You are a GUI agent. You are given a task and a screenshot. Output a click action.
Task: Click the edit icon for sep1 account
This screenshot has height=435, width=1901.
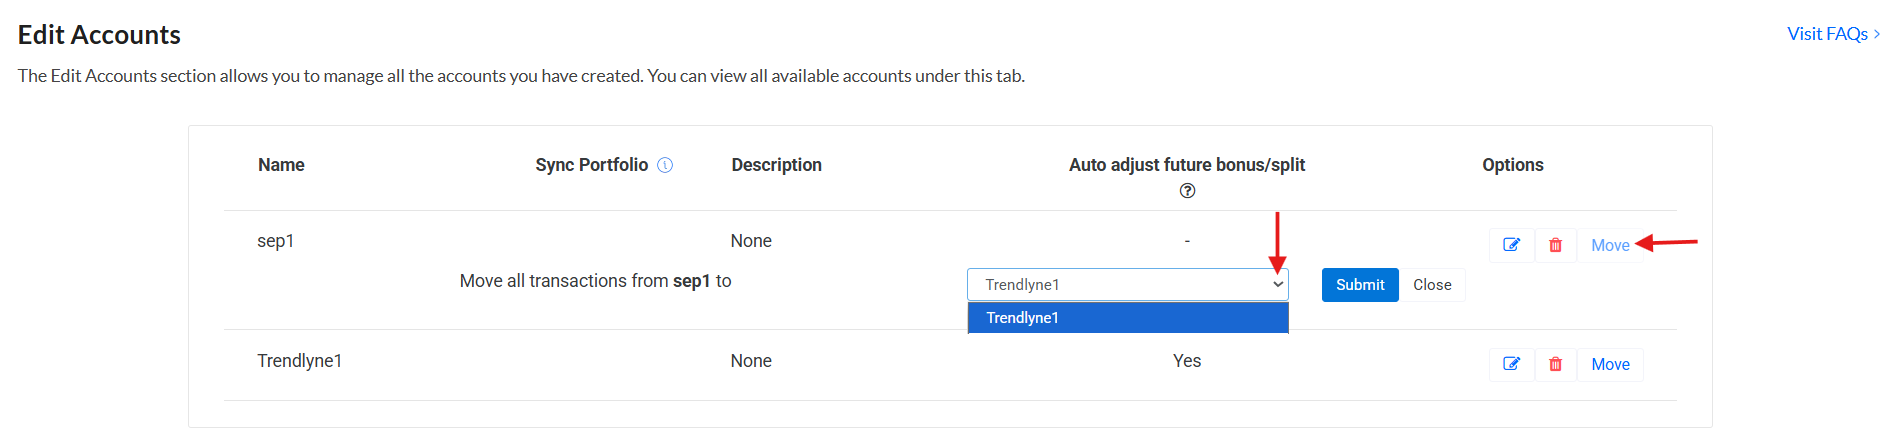[1511, 245]
